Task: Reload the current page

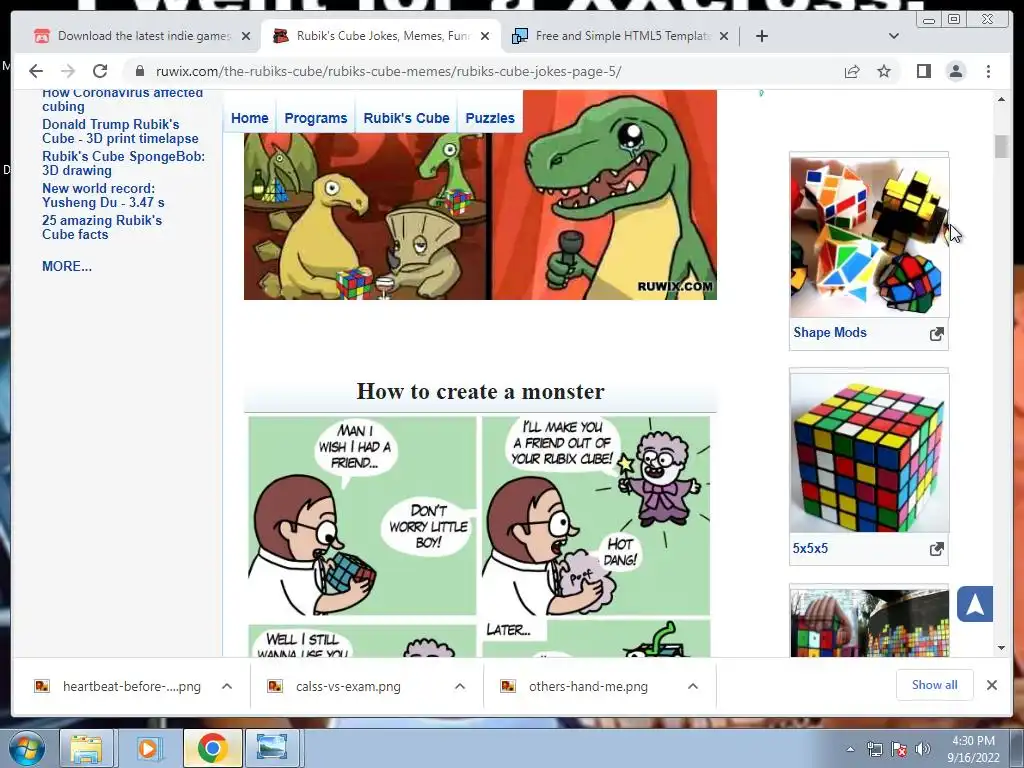Action: [x=100, y=71]
